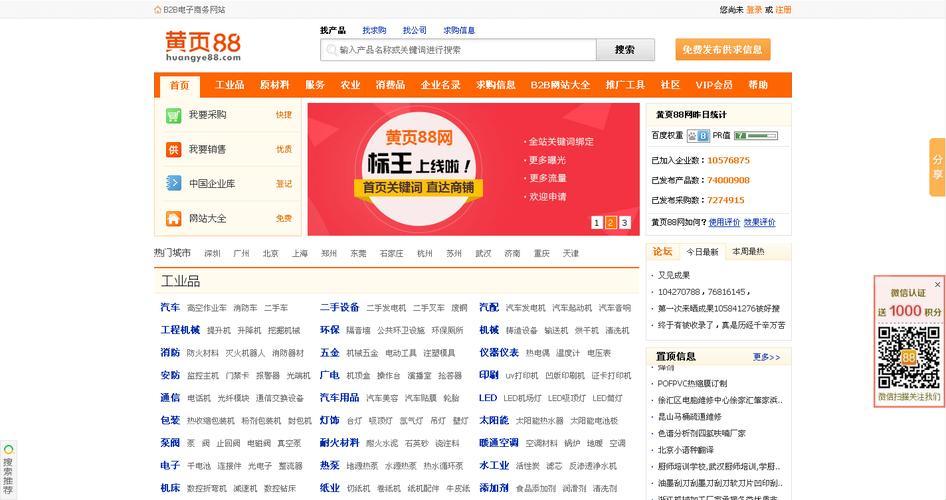
Task: Select hot city 深圳
Action: [x=212, y=253]
